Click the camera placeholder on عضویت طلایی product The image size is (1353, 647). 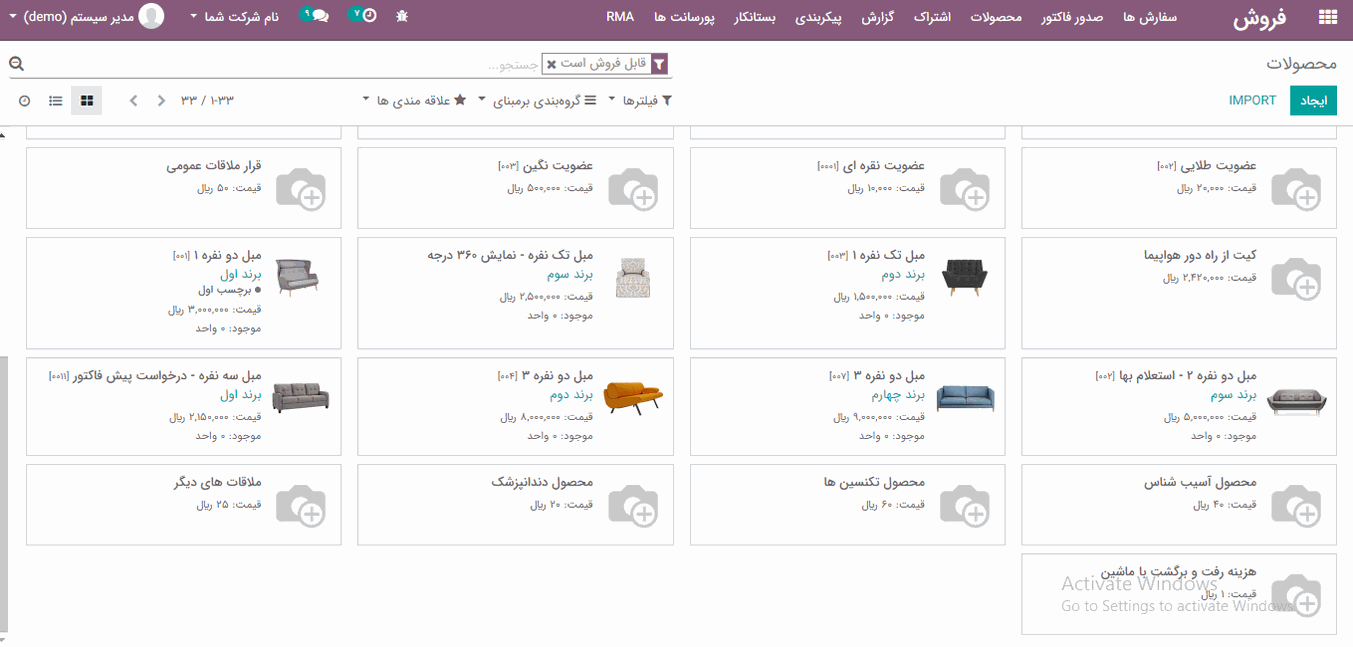1297,188
